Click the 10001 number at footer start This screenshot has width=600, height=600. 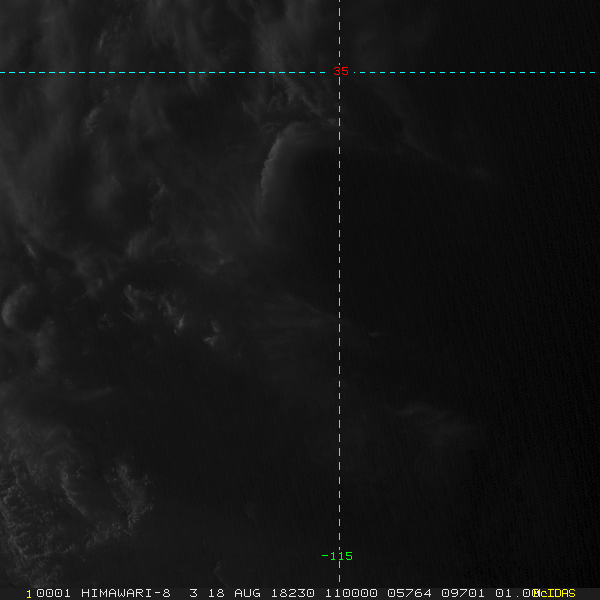pos(47,593)
